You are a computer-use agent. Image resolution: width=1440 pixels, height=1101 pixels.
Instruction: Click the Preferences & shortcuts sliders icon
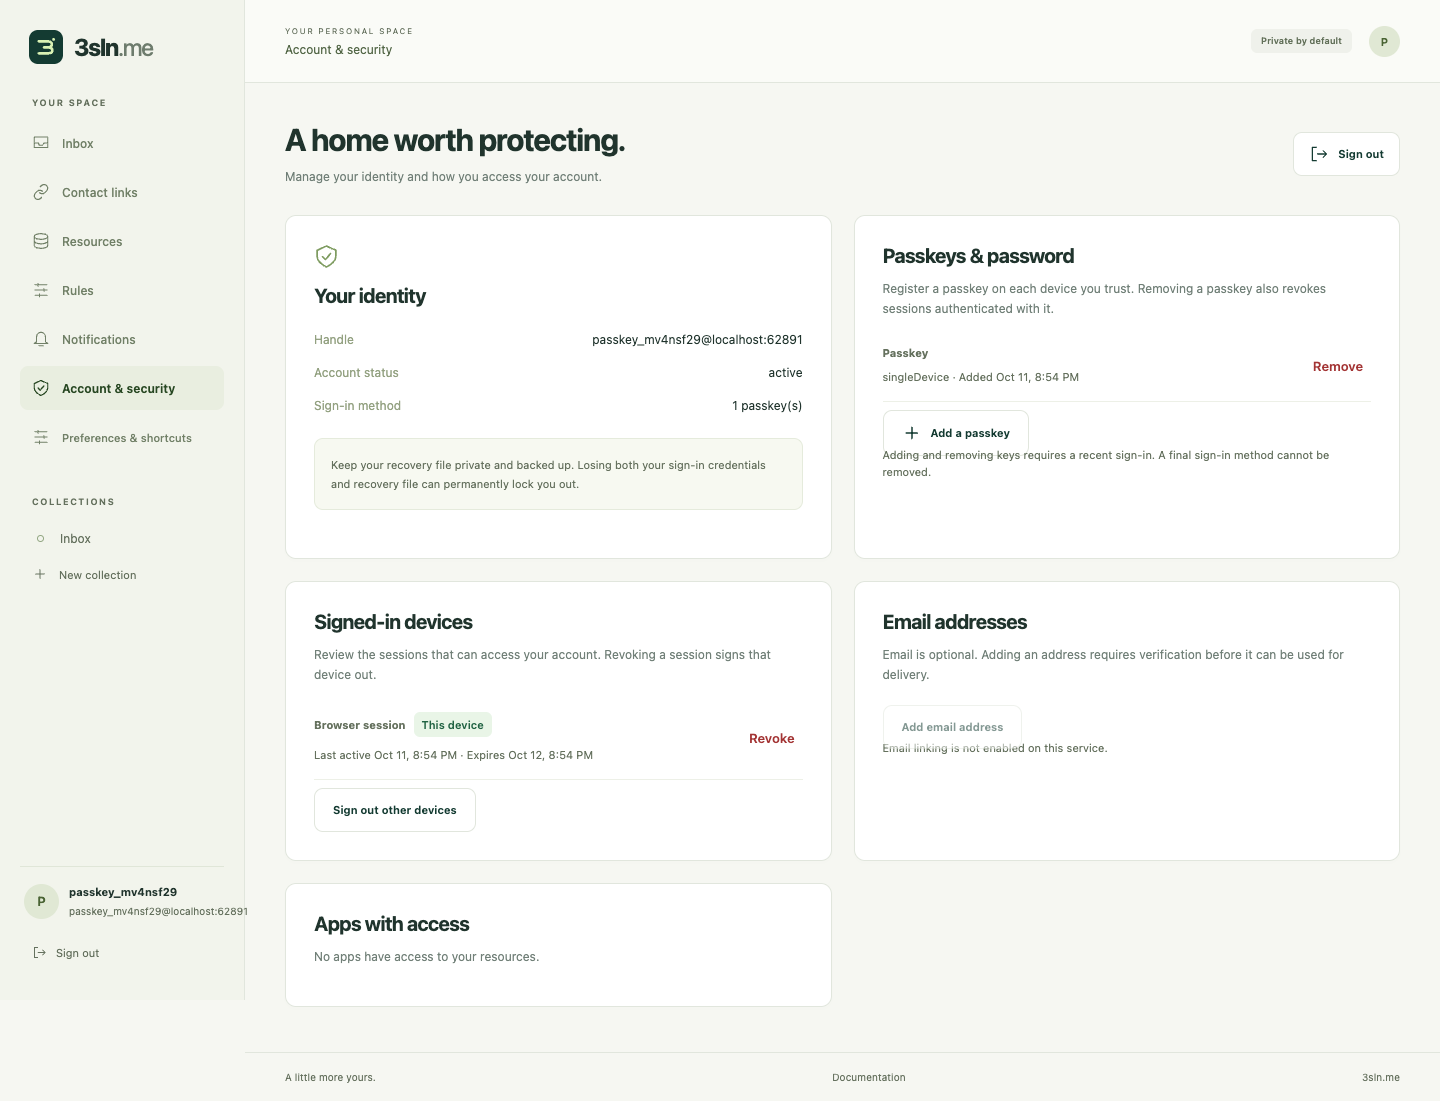click(41, 437)
